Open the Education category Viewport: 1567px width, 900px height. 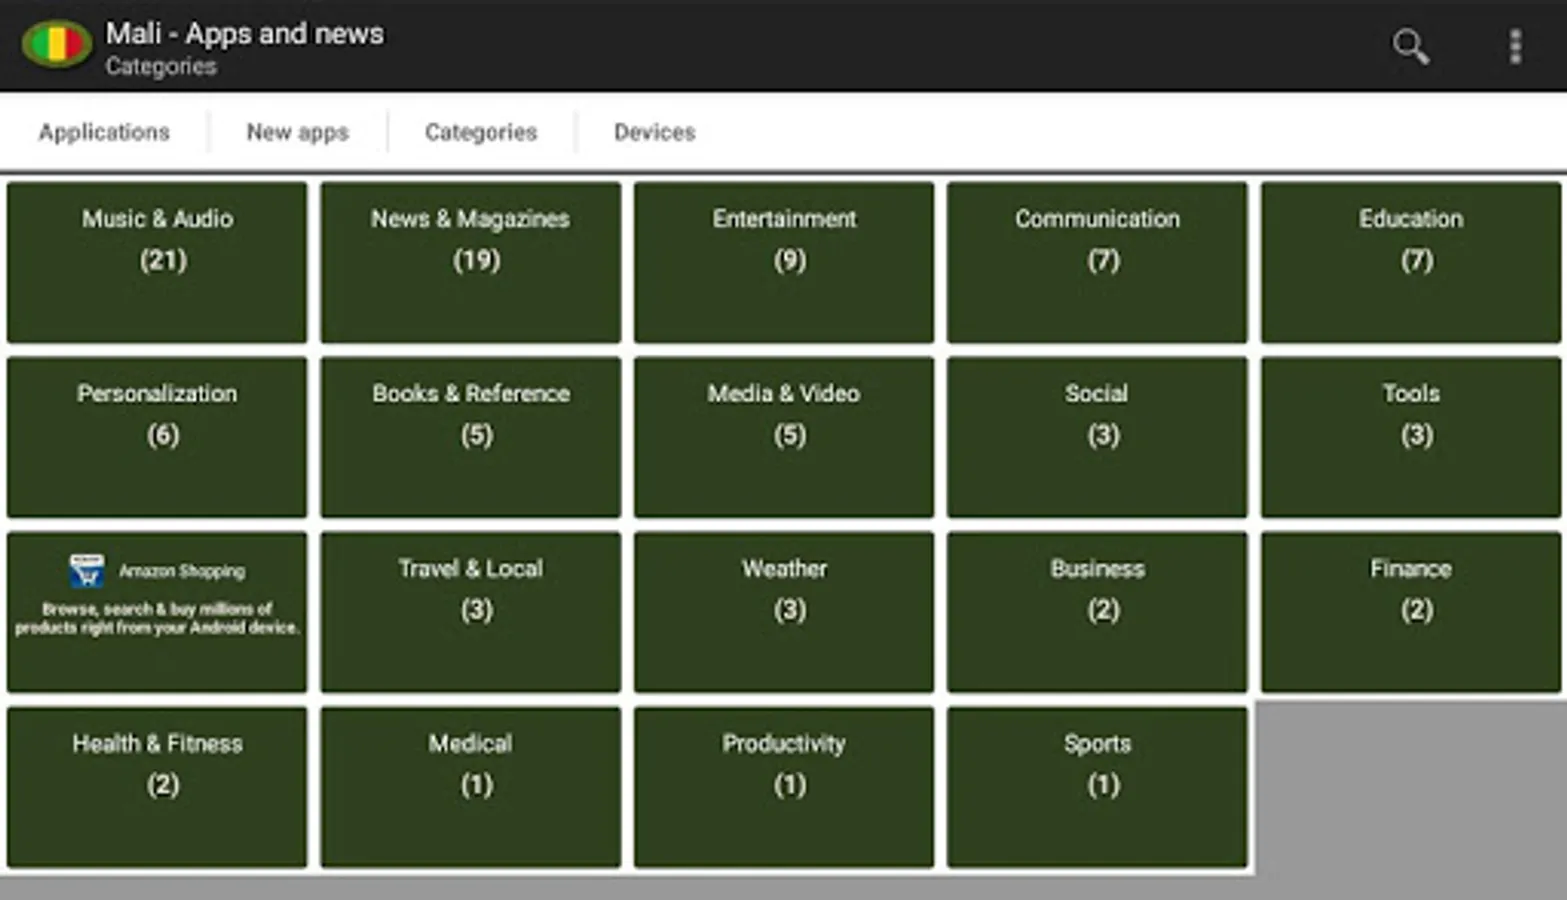pos(1410,262)
